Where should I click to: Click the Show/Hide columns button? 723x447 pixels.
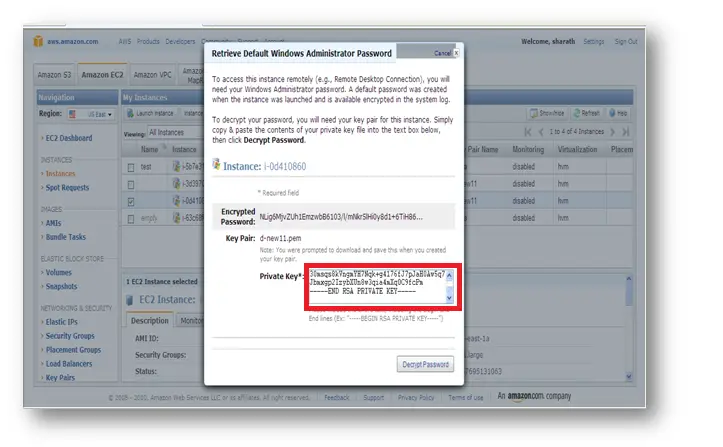pos(547,113)
